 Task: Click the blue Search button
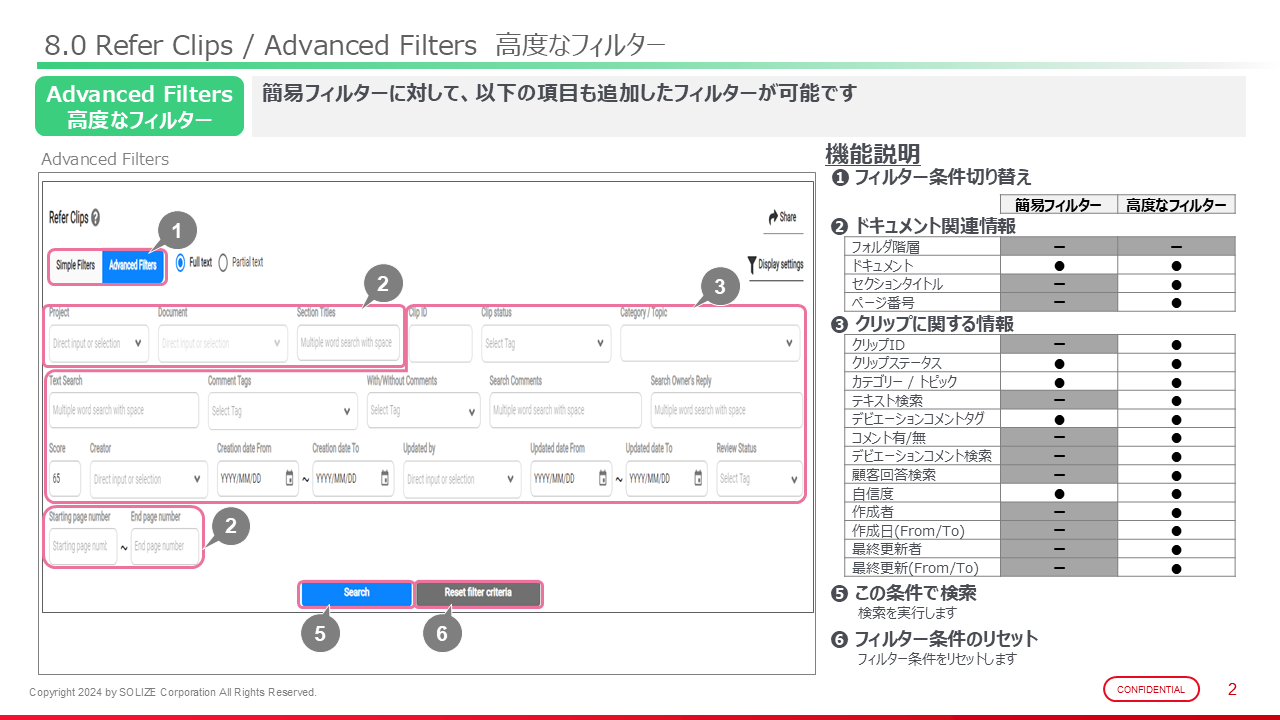(x=356, y=593)
